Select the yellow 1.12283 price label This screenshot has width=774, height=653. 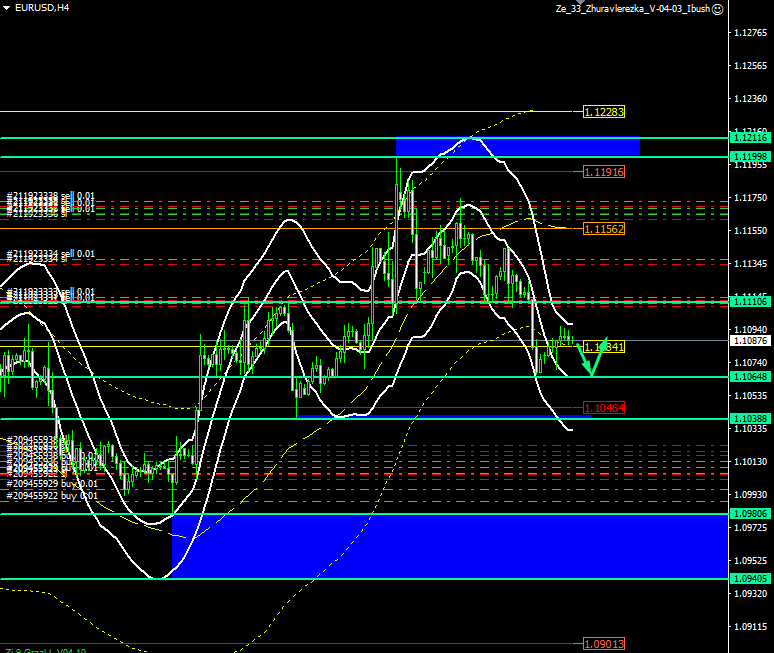point(603,111)
